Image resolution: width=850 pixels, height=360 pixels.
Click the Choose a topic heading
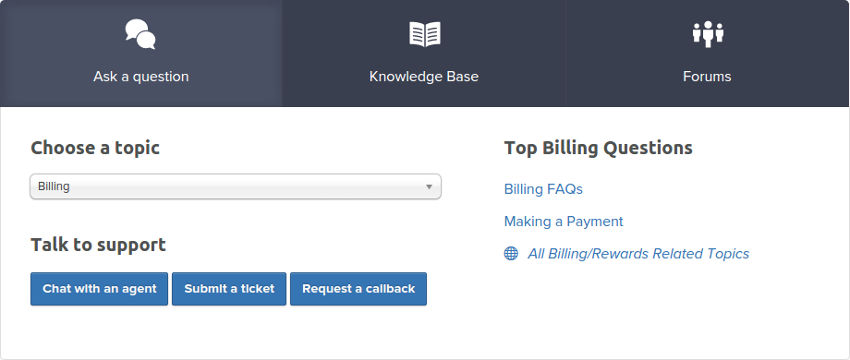95,147
